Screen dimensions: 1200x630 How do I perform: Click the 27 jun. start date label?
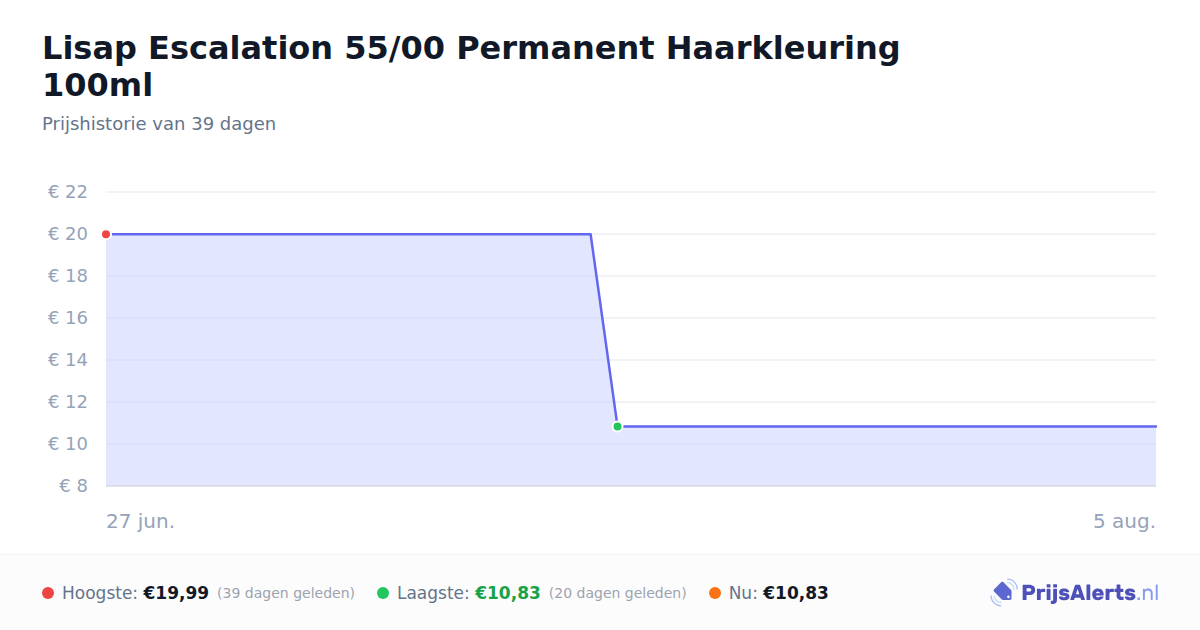pos(141,521)
